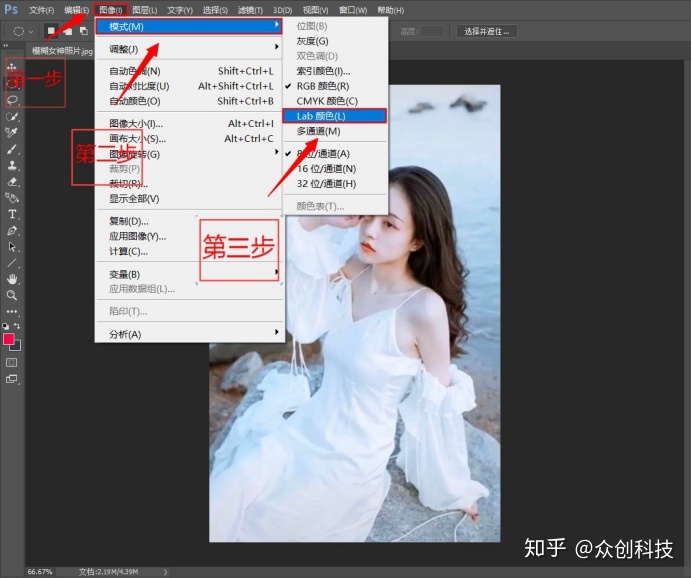Open 计算(C)... dialog
This screenshot has width=692, height=578.
click(189, 251)
